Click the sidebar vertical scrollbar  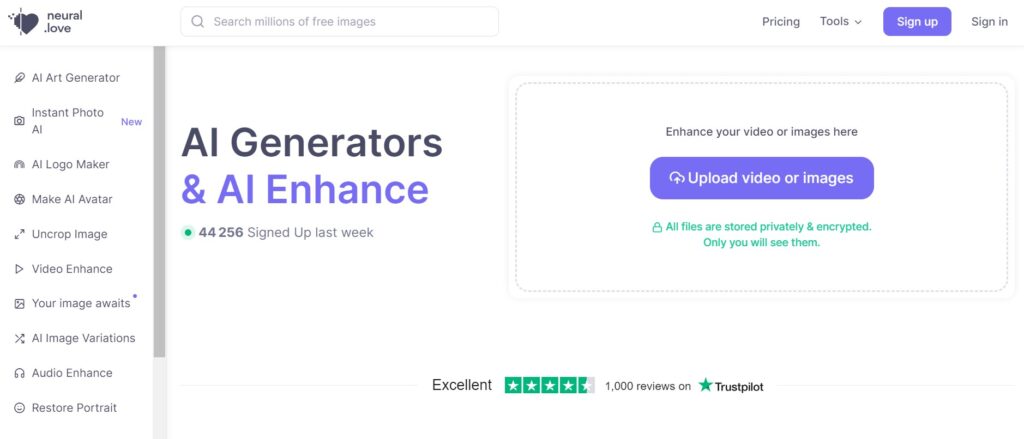[159, 203]
